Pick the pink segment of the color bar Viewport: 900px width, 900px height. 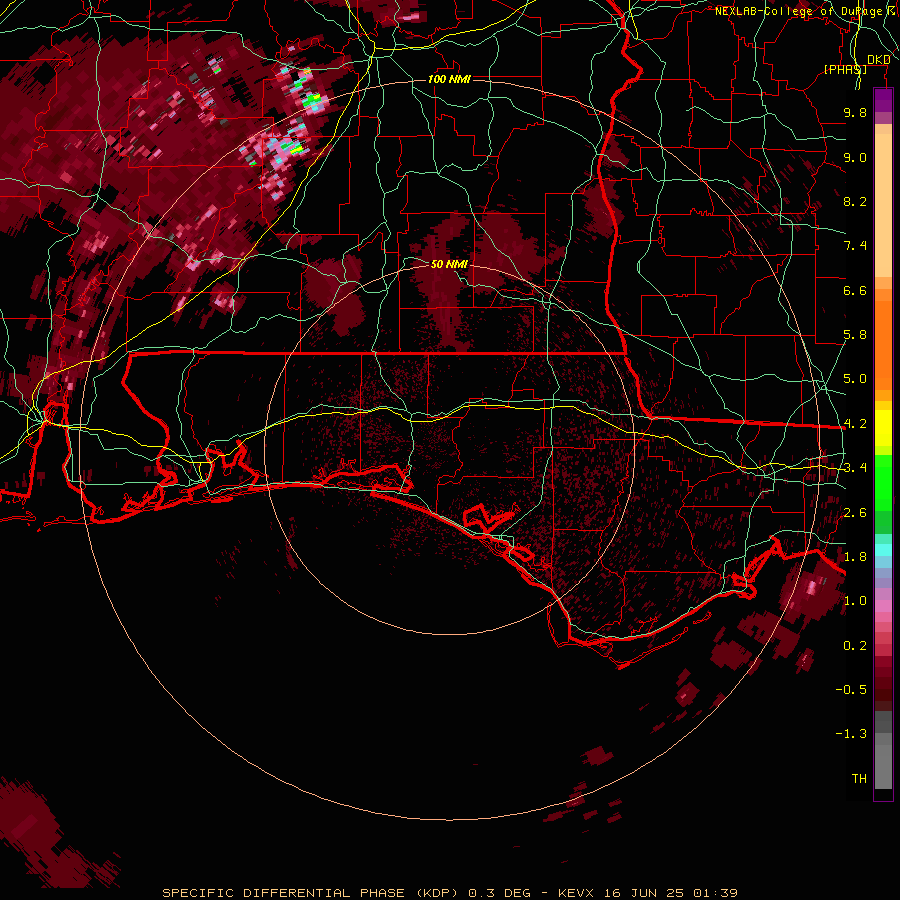883,606
